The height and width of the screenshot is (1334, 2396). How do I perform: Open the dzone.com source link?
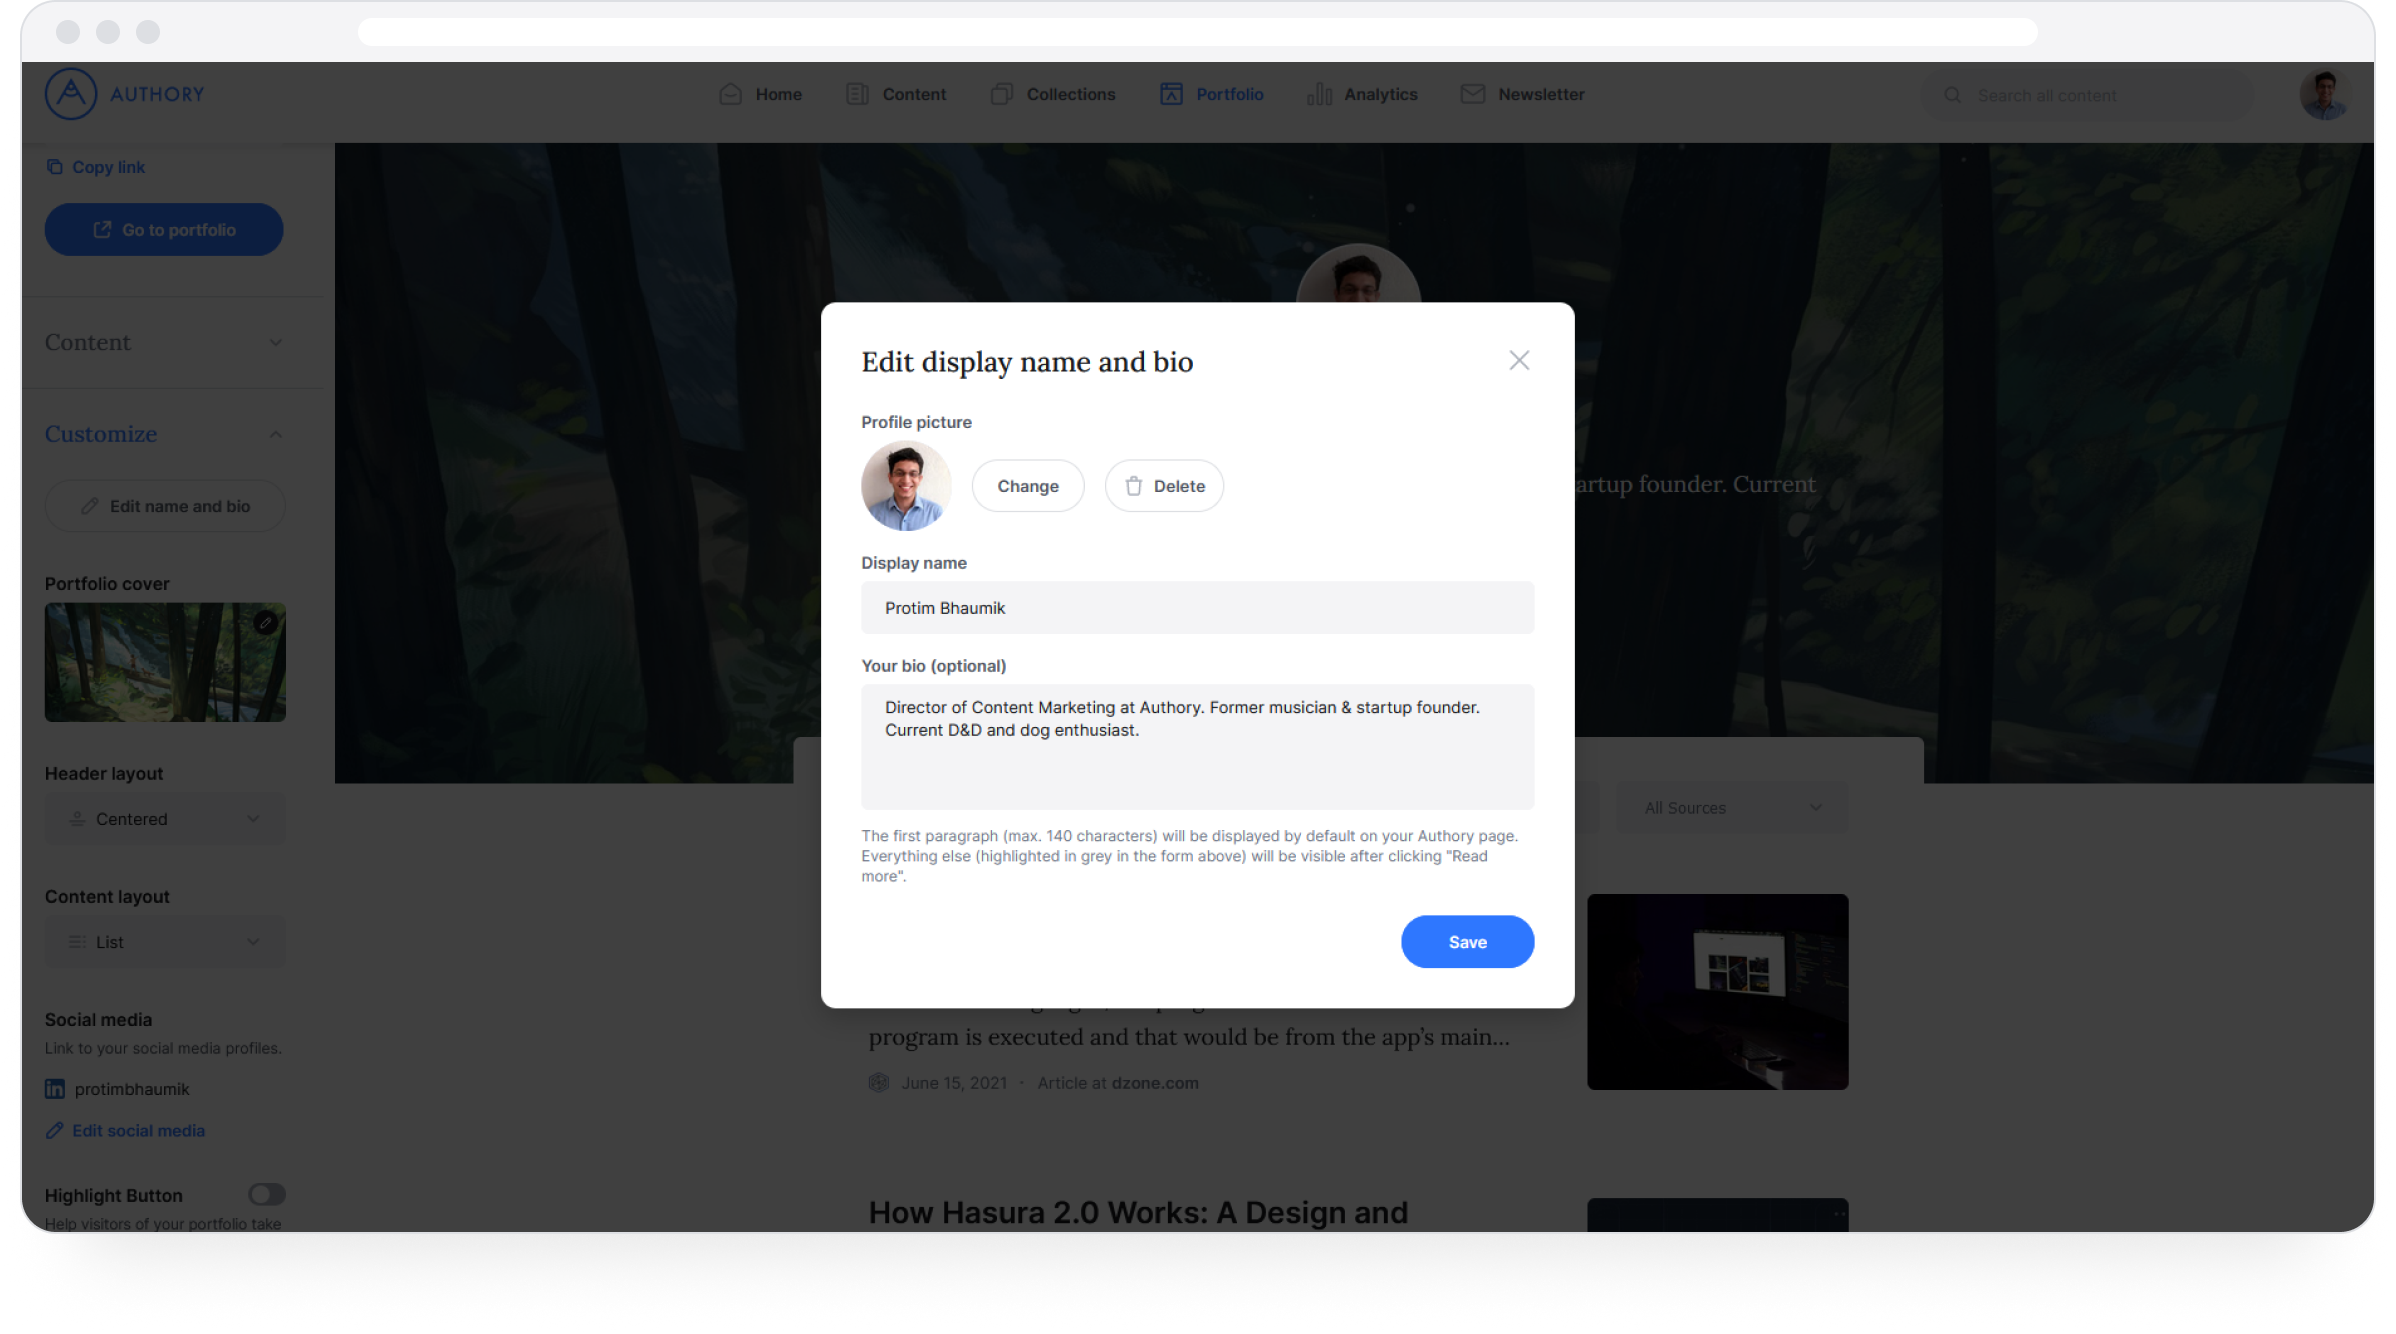pyautogui.click(x=1155, y=1083)
